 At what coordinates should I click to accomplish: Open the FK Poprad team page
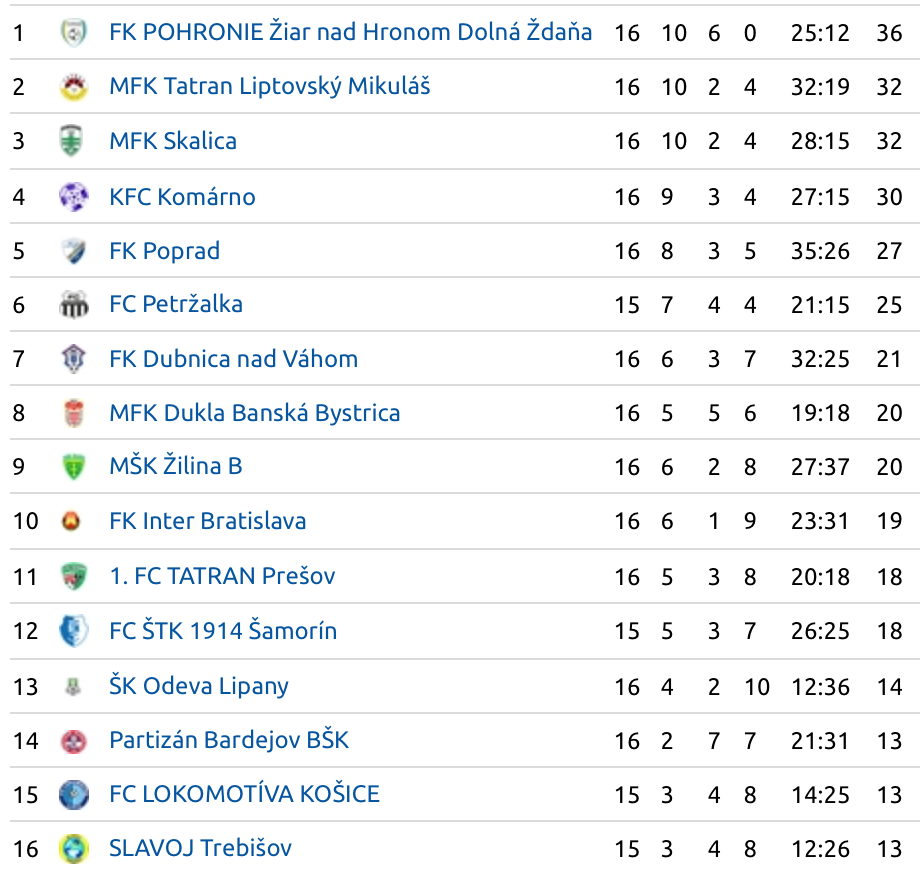coord(165,251)
